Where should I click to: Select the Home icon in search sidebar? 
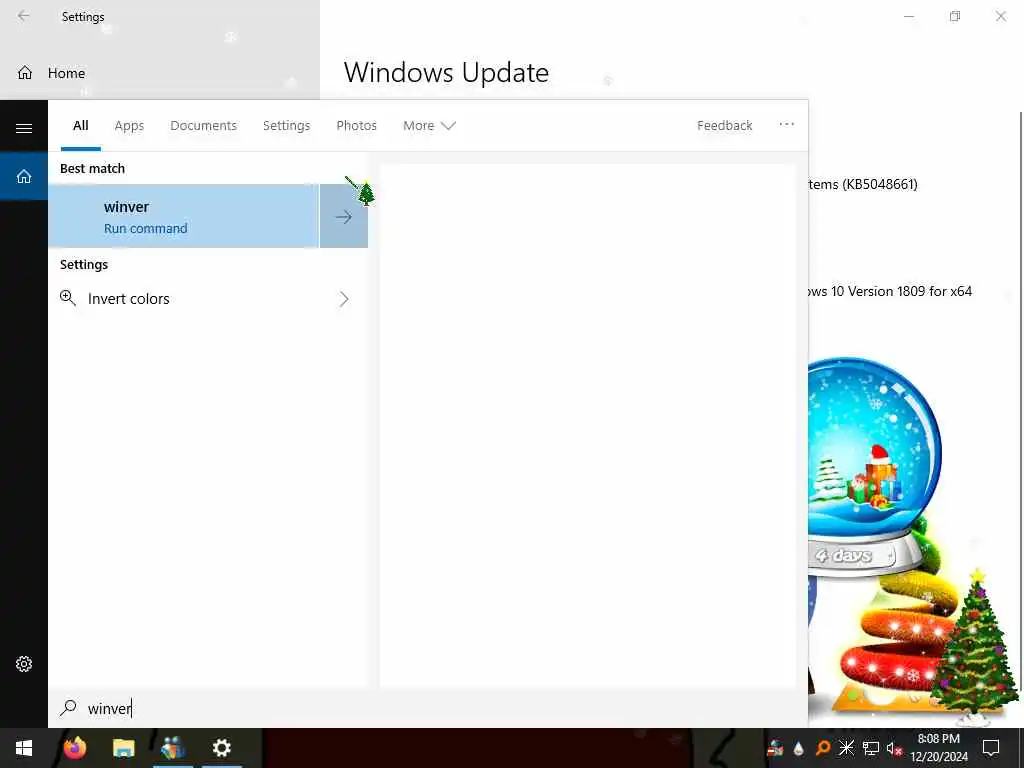24,176
